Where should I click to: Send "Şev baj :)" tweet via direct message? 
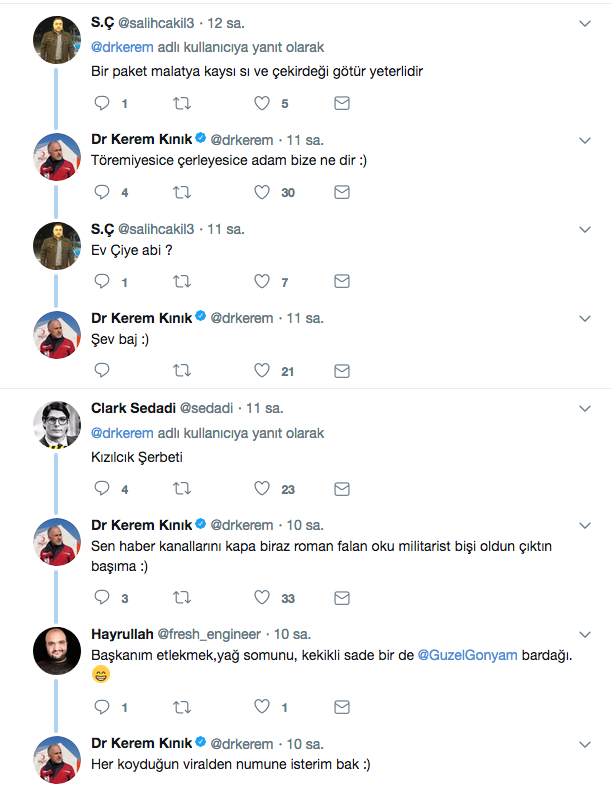(341, 371)
